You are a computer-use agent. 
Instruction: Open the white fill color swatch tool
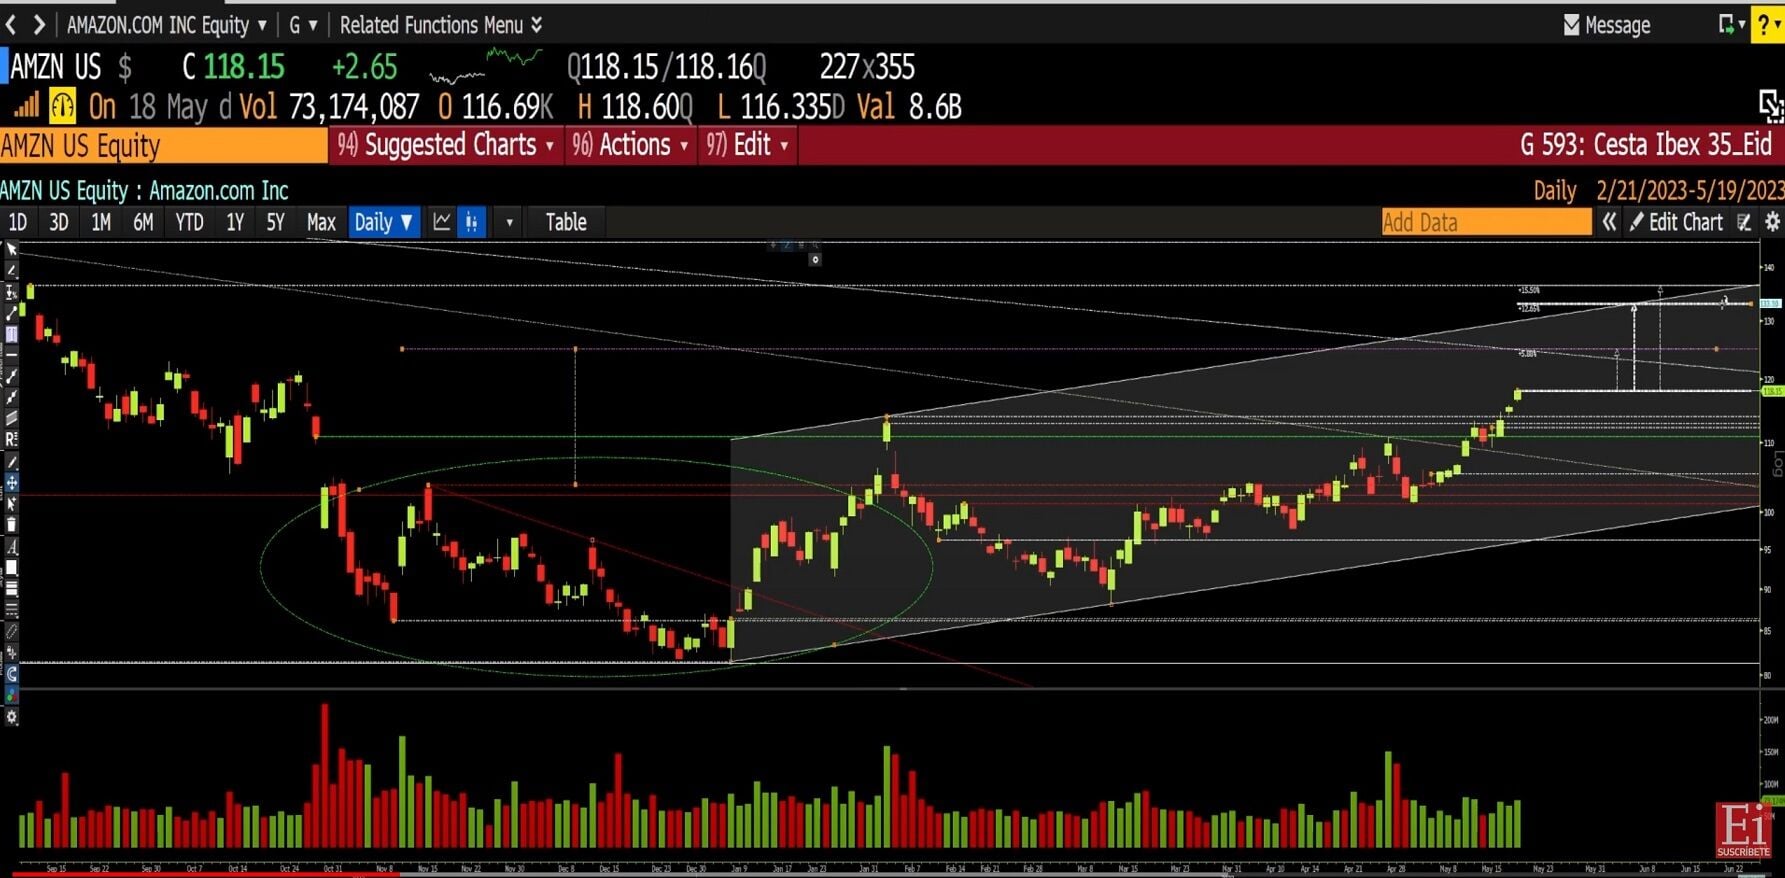point(11,568)
